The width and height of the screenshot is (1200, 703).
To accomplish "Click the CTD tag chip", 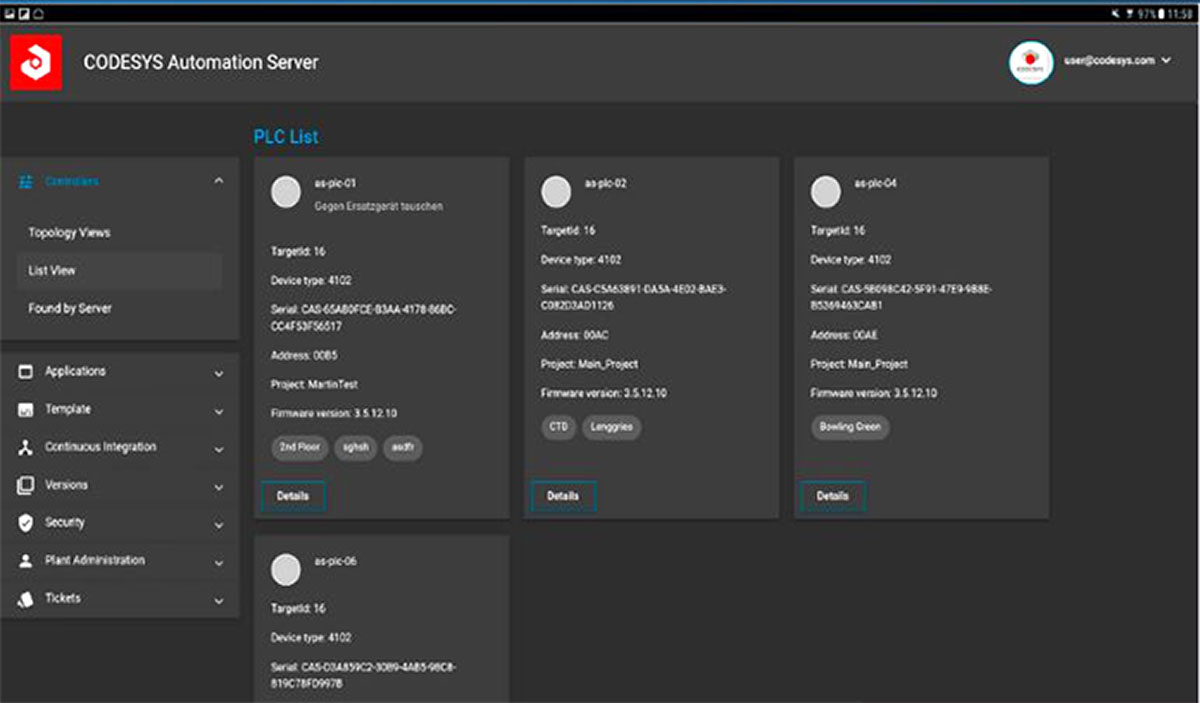I will pyautogui.click(x=559, y=427).
